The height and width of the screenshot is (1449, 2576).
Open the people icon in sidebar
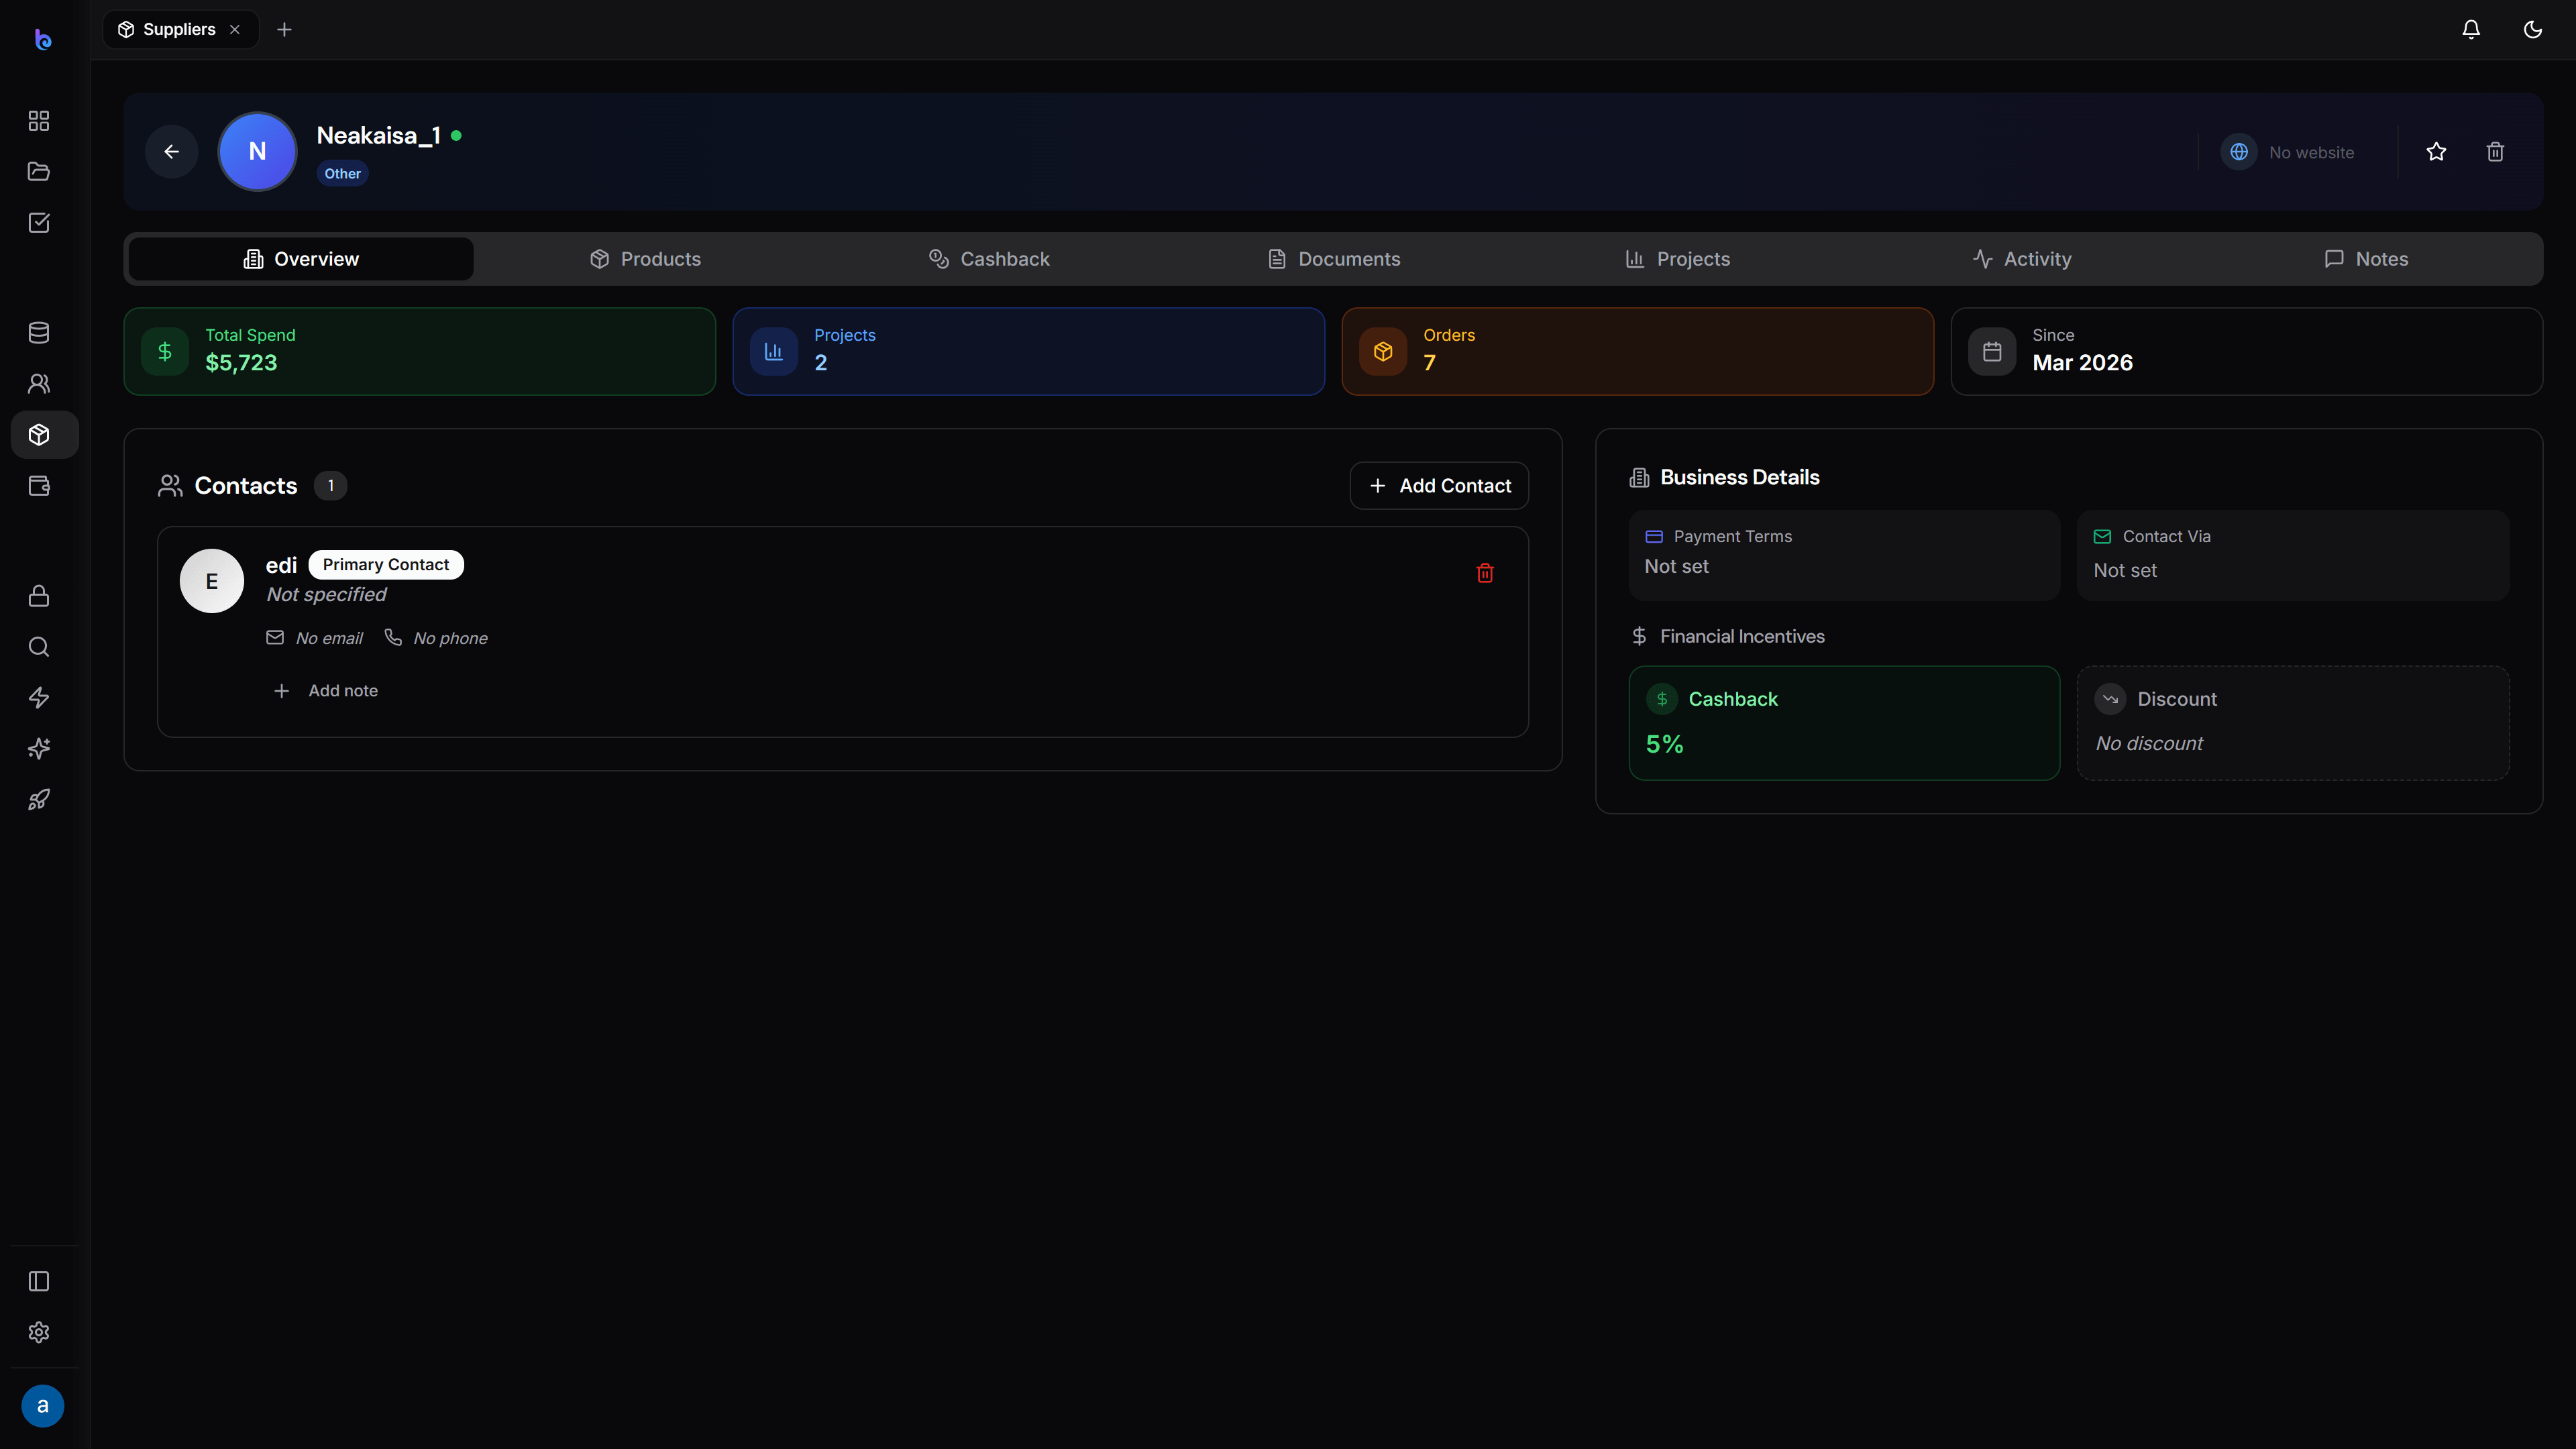tap(39, 384)
